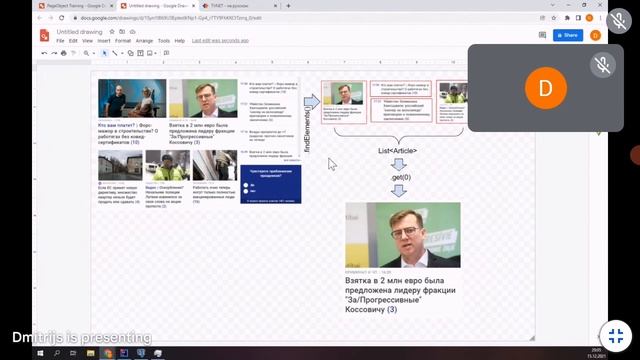640x360 pixels.
Task: Select the Text box tool
Action: [x=140, y=53]
